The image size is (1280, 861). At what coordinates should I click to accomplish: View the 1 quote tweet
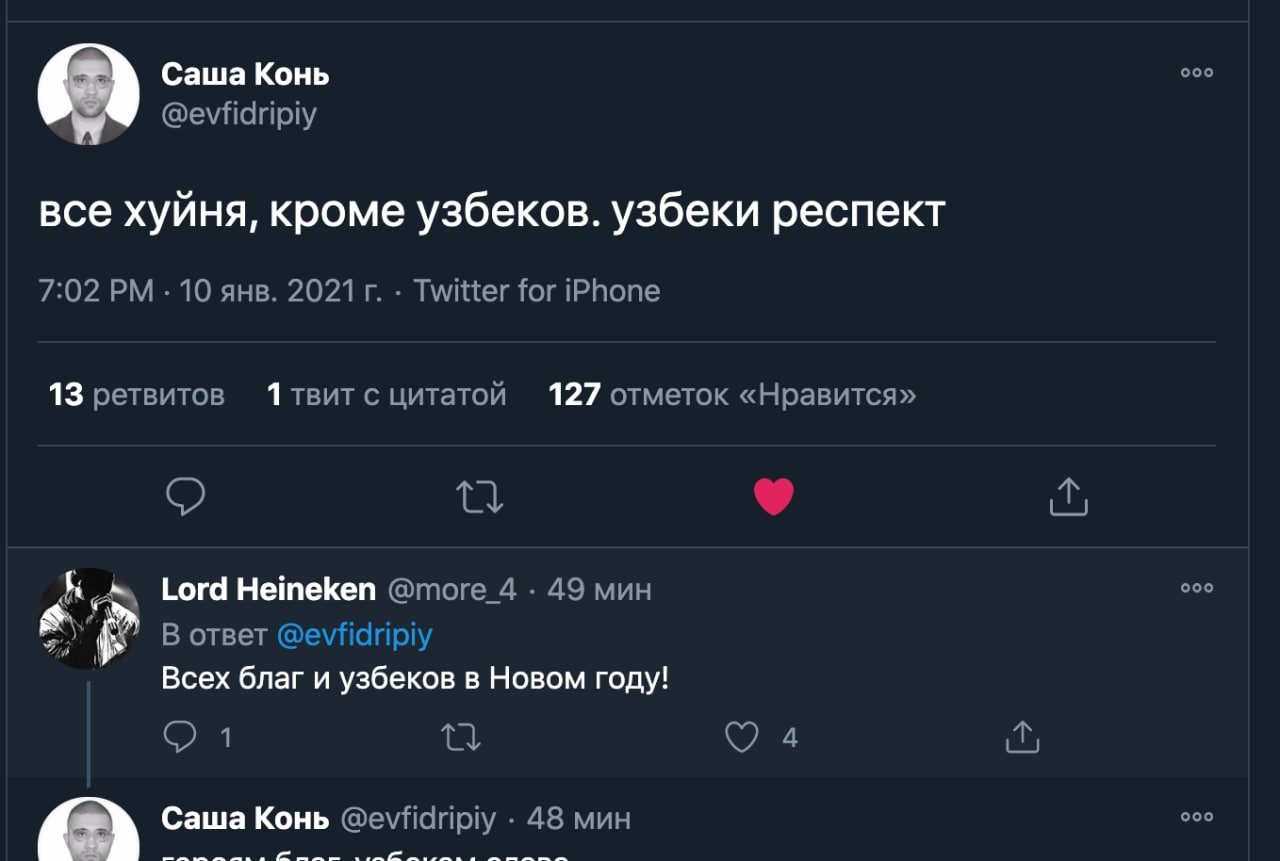pos(387,395)
